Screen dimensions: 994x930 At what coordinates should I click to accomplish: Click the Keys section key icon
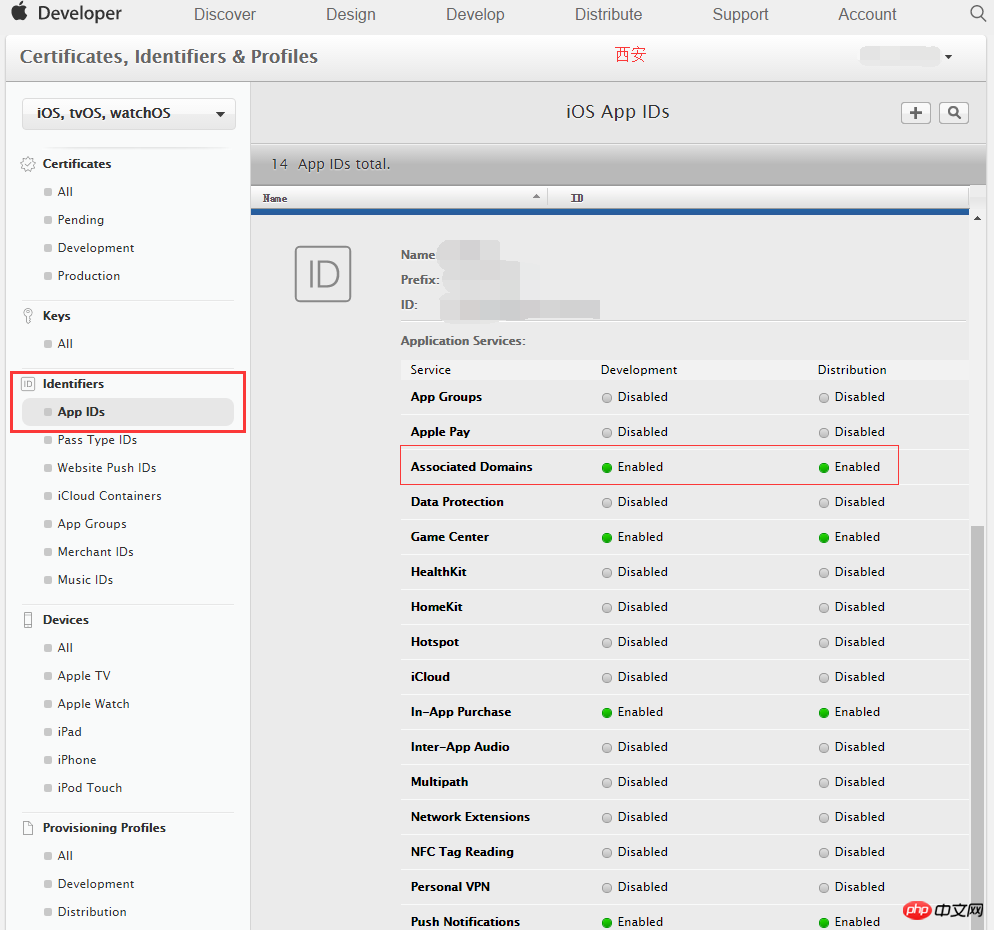(28, 316)
